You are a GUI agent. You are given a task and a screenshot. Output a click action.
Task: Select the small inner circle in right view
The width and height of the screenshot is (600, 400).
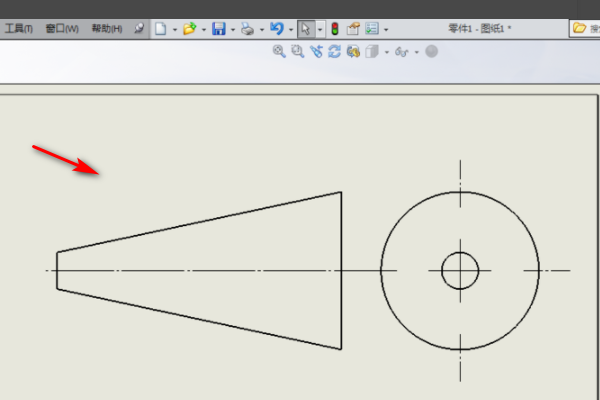460,253
